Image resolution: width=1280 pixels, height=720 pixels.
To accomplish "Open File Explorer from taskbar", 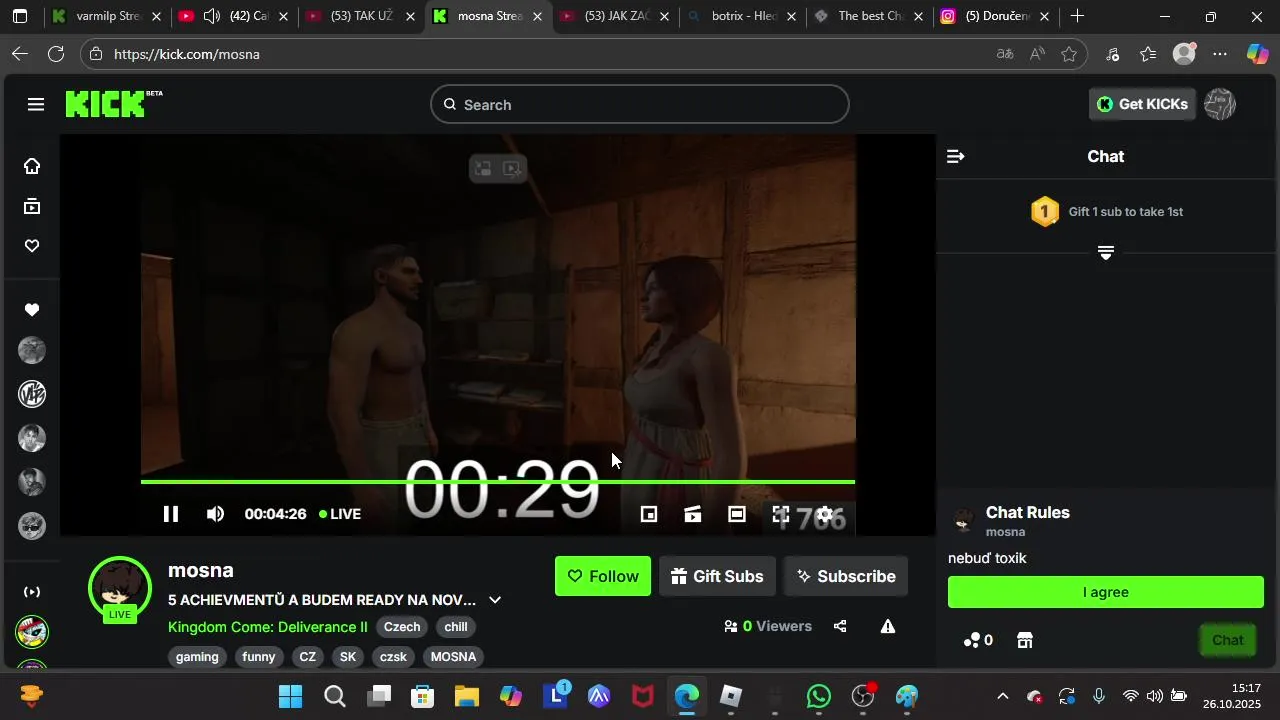I will [x=467, y=696].
